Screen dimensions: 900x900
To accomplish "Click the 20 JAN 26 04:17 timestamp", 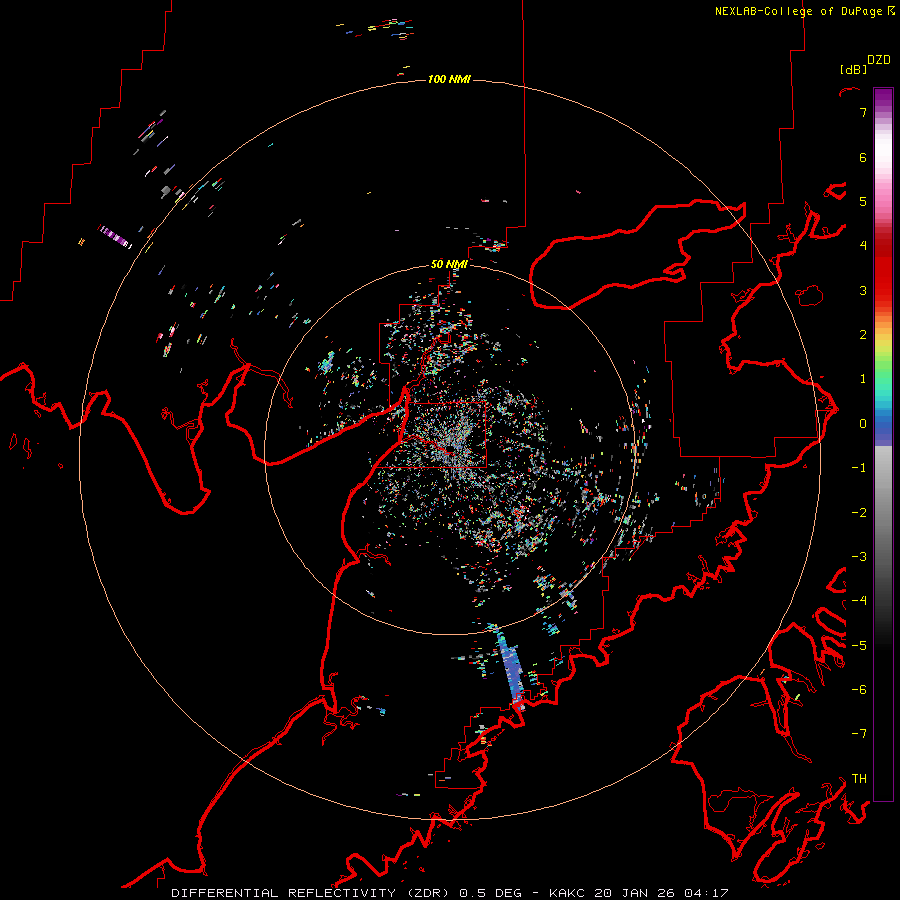I will (x=661, y=893).
